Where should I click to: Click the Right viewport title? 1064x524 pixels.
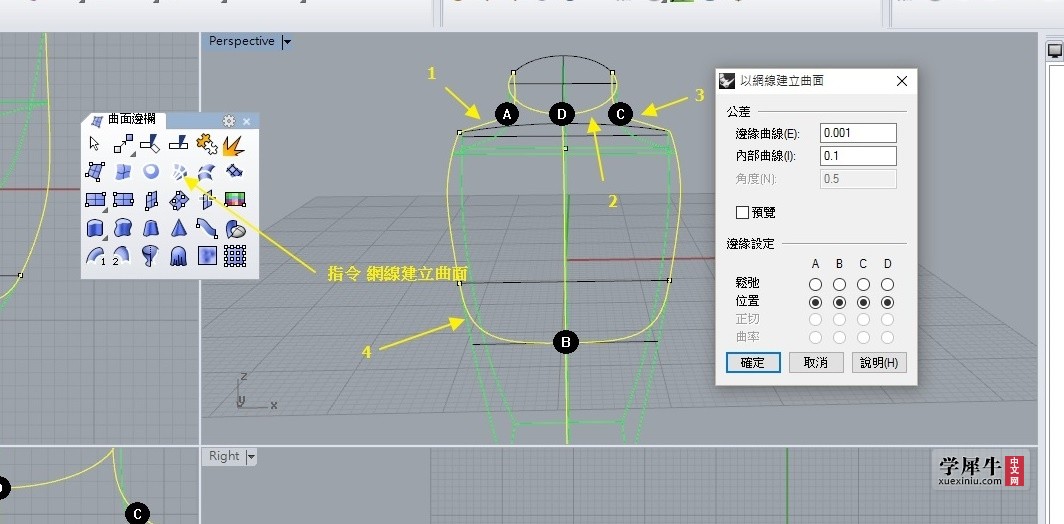coord(224,456)
